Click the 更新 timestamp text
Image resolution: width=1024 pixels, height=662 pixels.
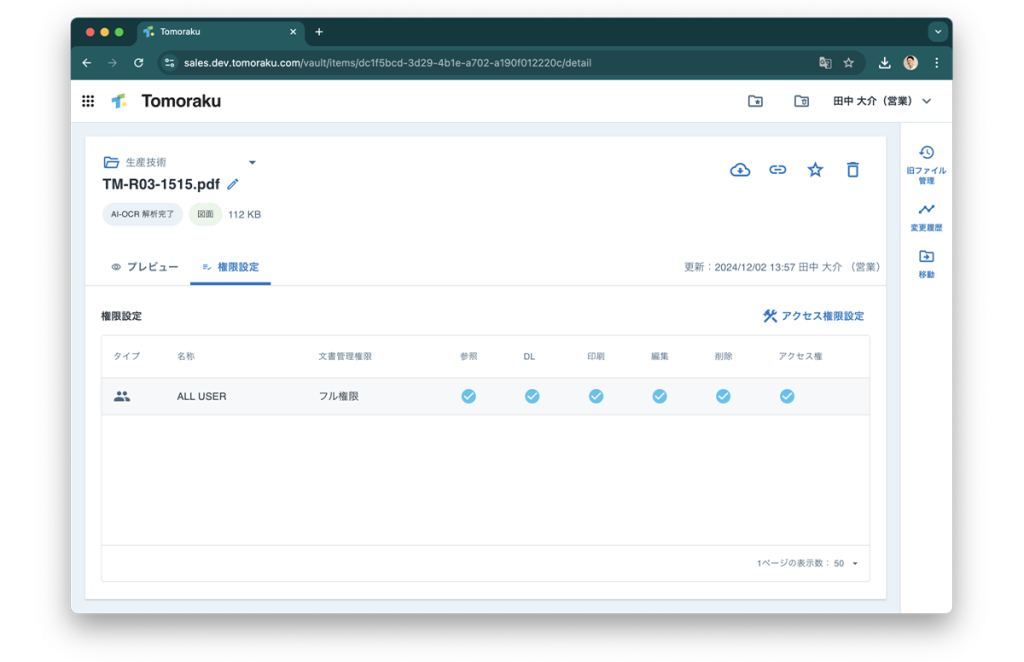[782, 267]
